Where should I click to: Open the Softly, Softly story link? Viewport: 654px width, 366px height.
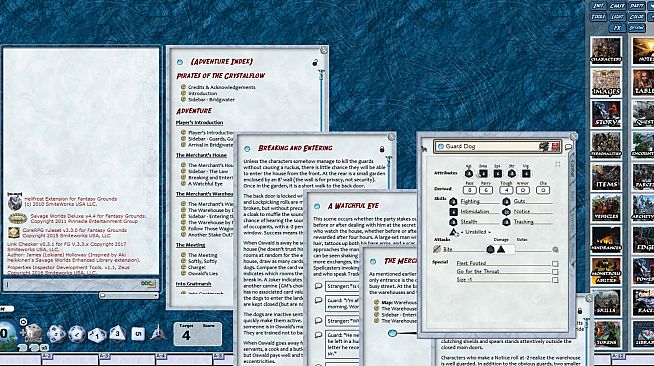(202, 261)
